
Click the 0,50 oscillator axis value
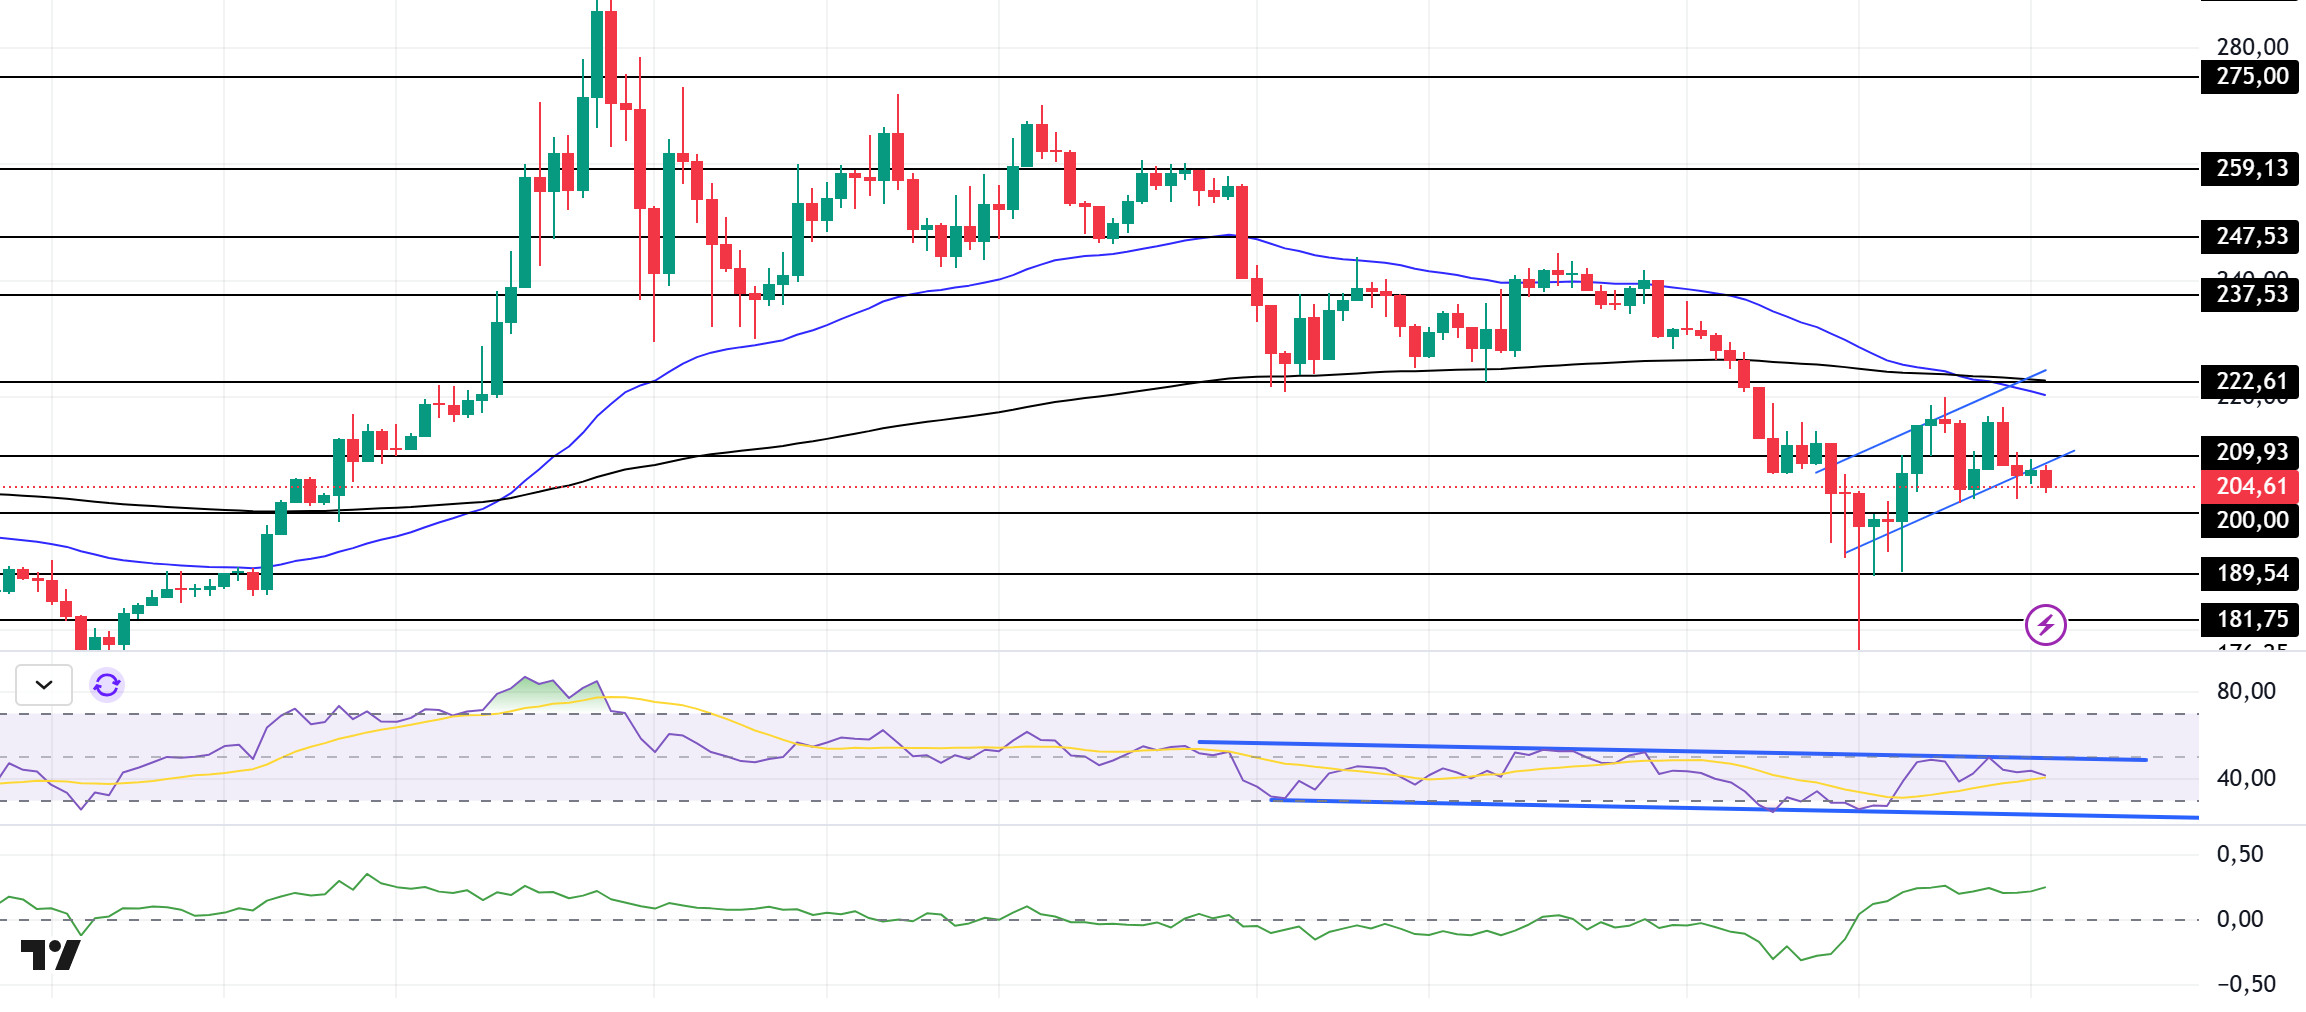pos(2240,854)
